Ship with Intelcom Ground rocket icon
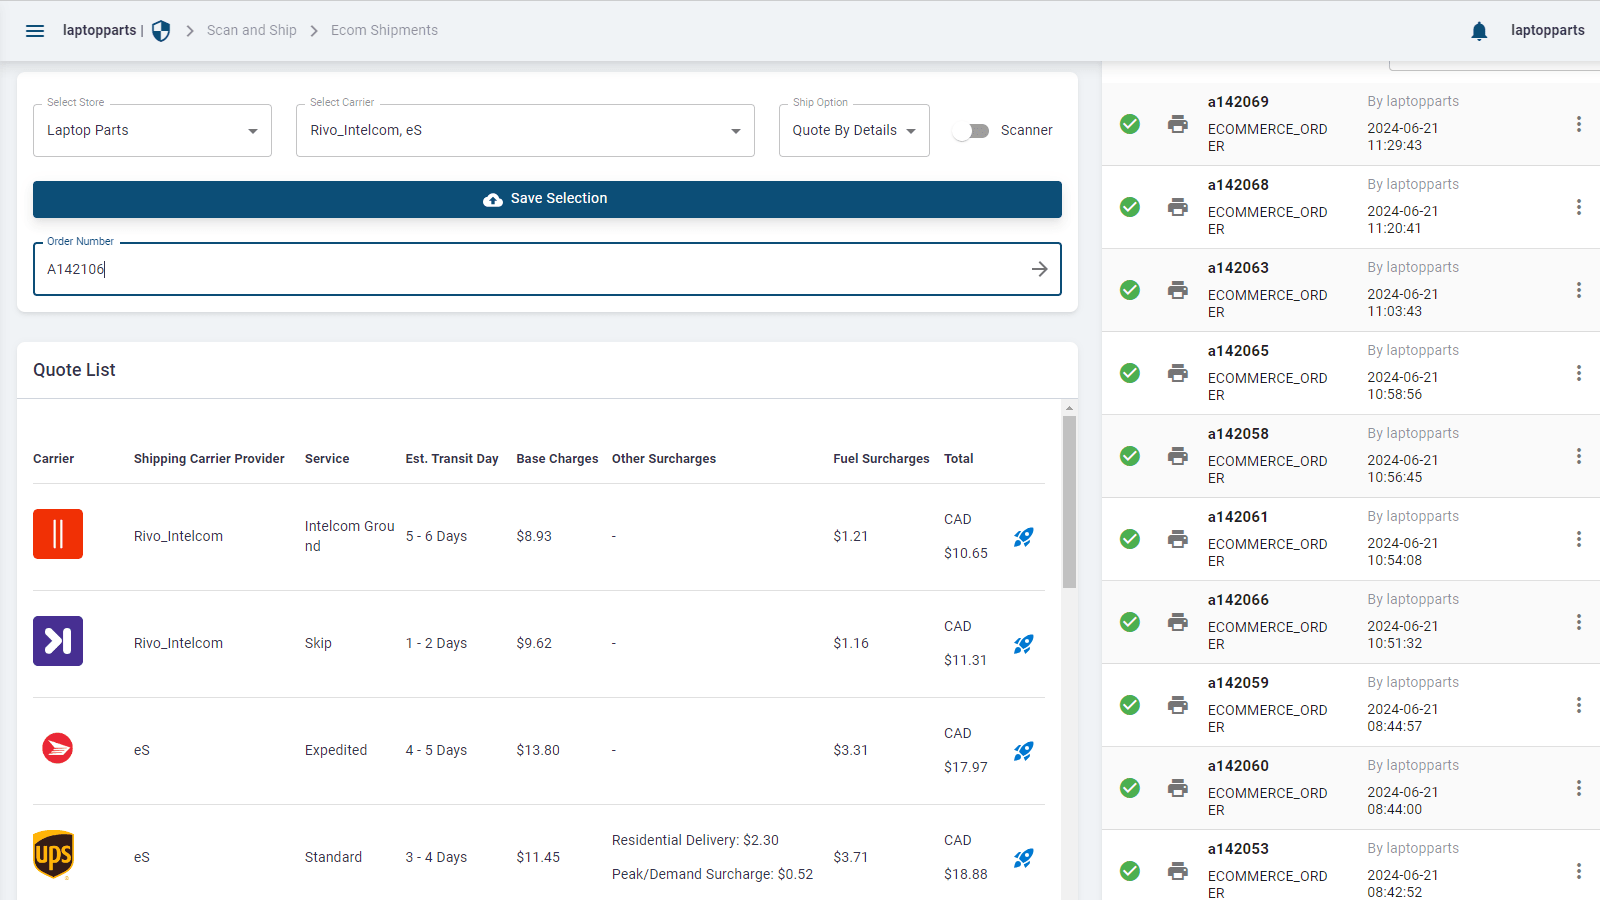 (x=1023, y=537)
